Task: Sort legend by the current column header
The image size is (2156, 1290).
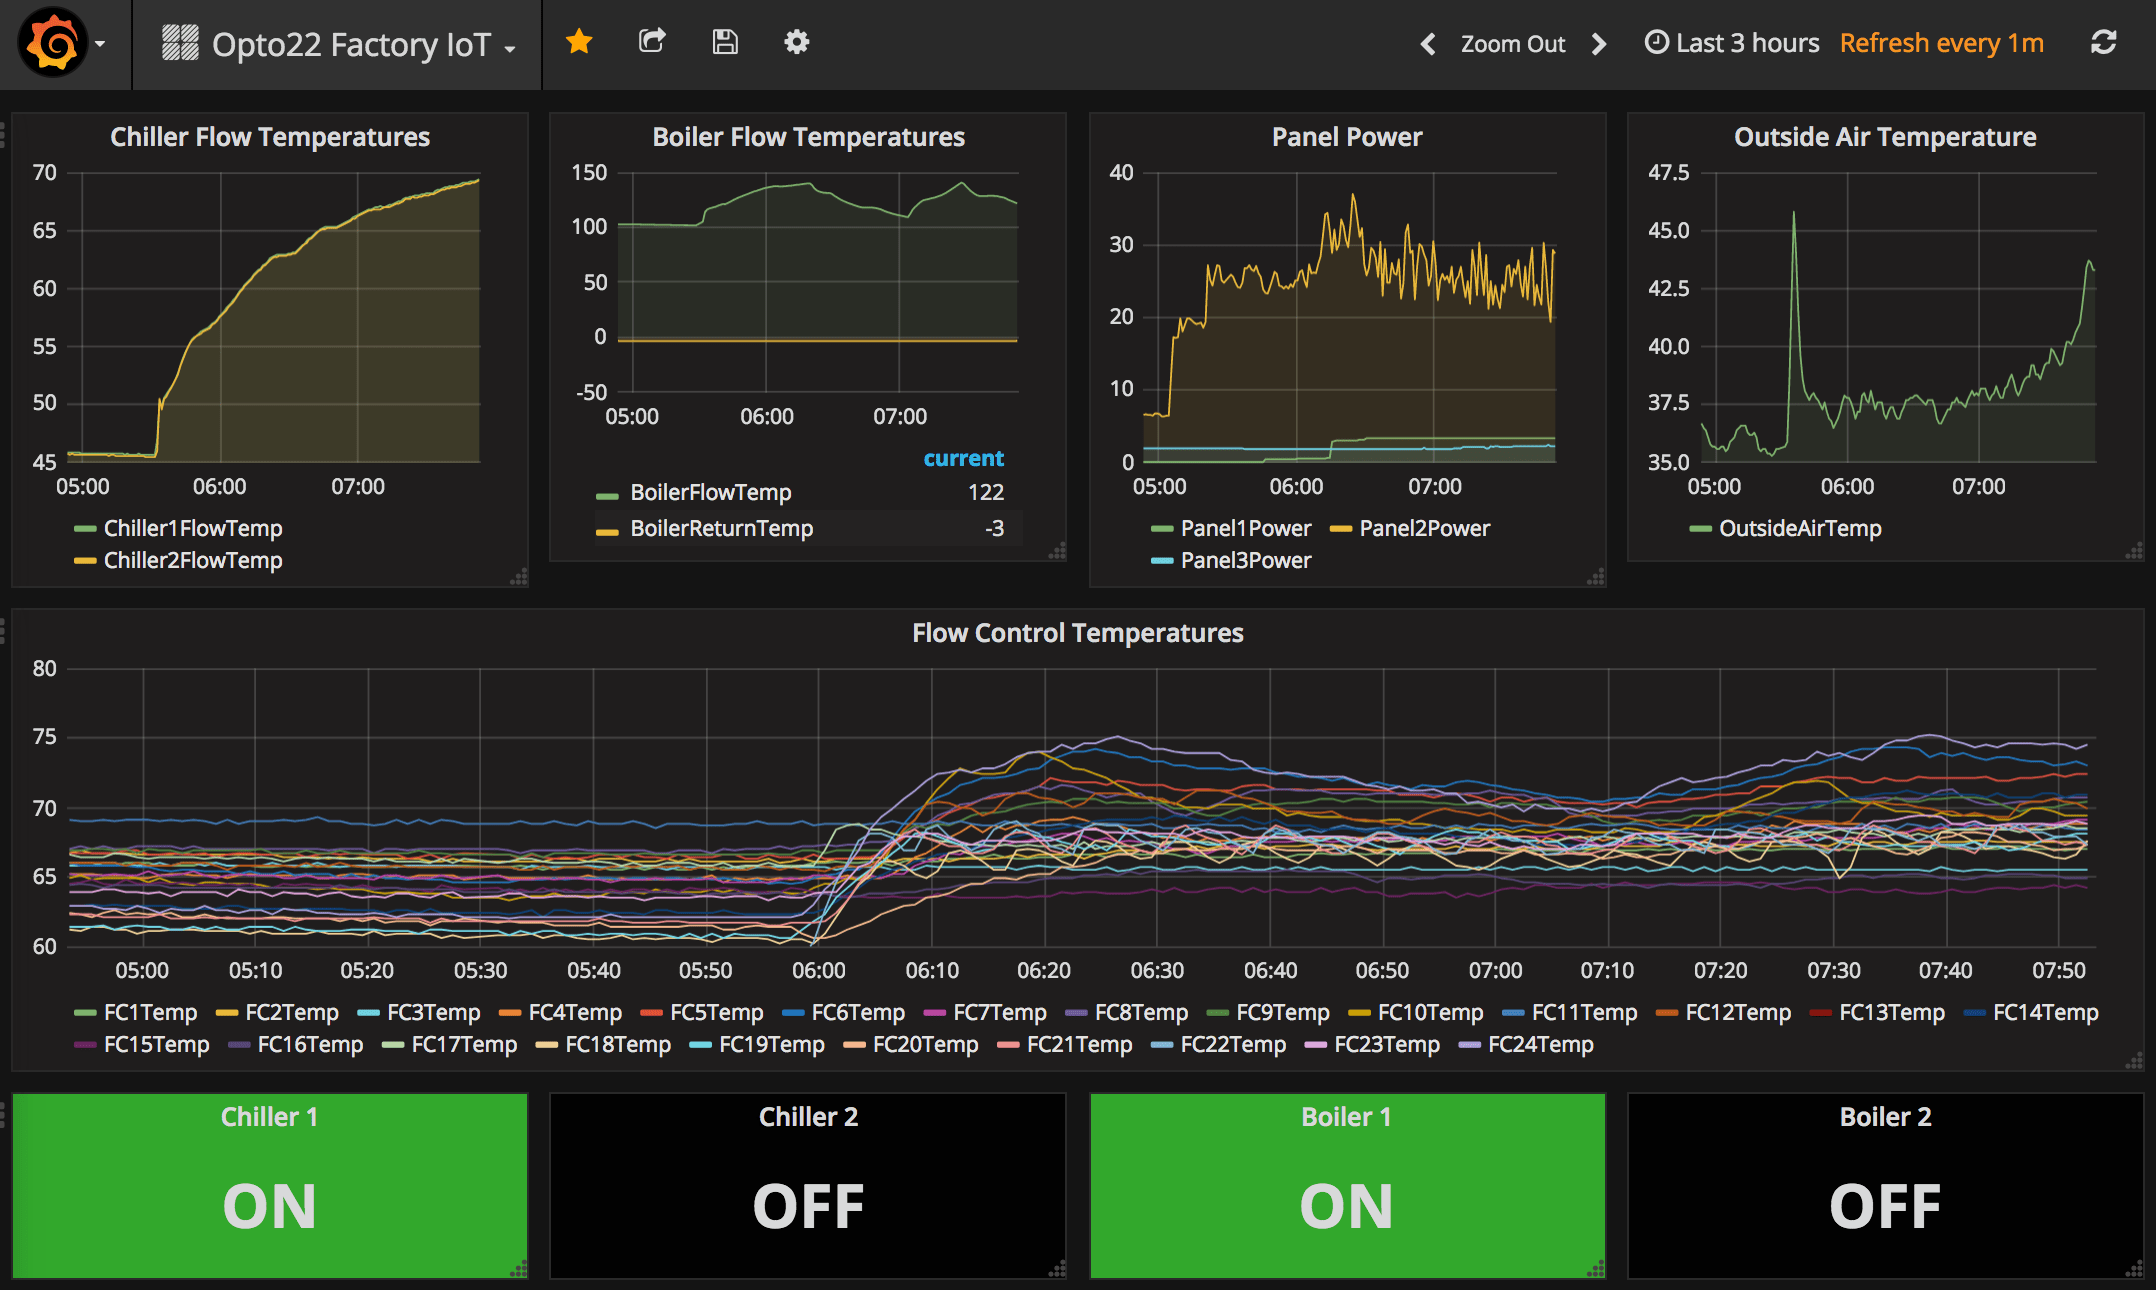Action: 963,458
